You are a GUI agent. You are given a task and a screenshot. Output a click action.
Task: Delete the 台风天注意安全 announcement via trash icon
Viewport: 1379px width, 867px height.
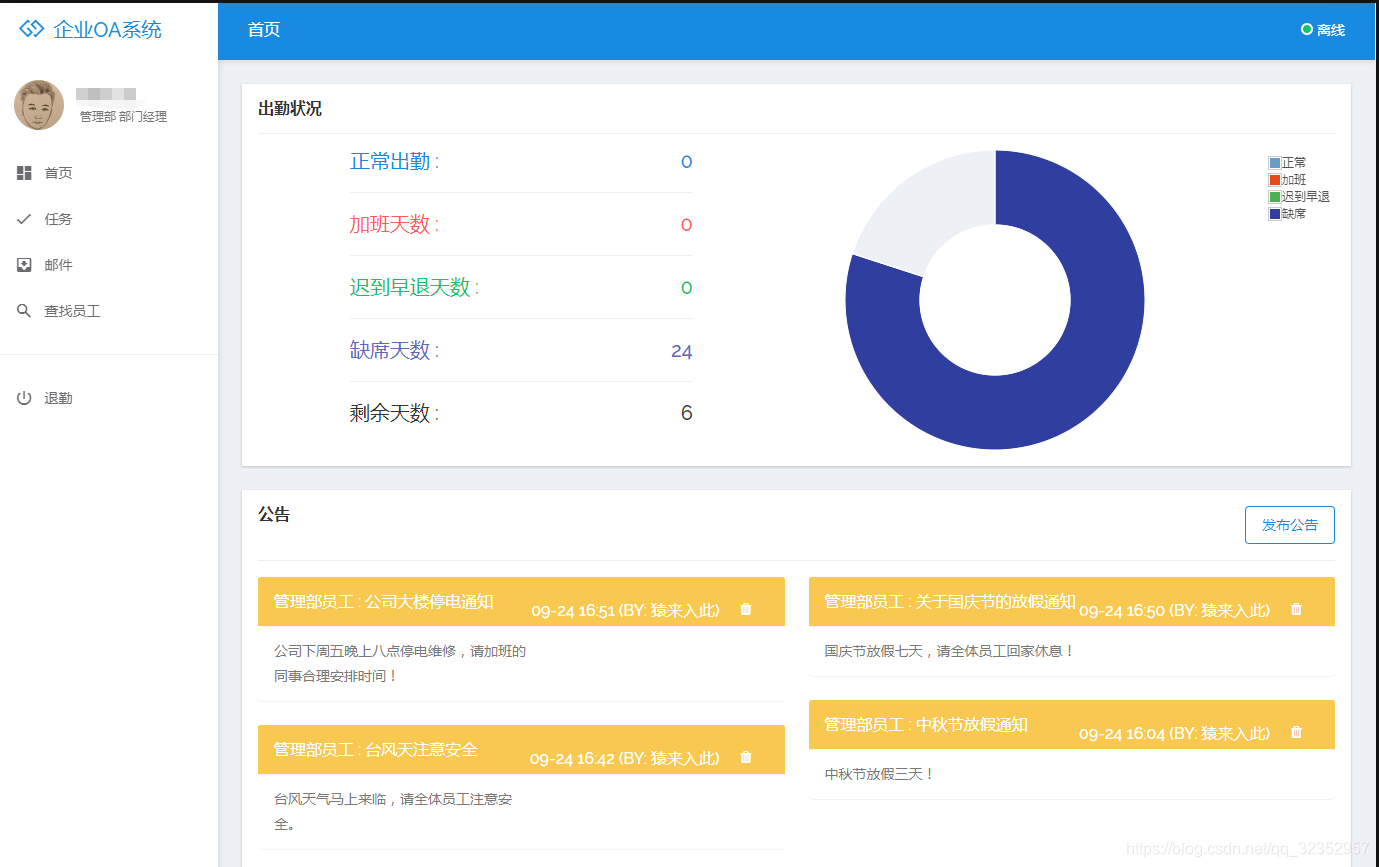745,757
